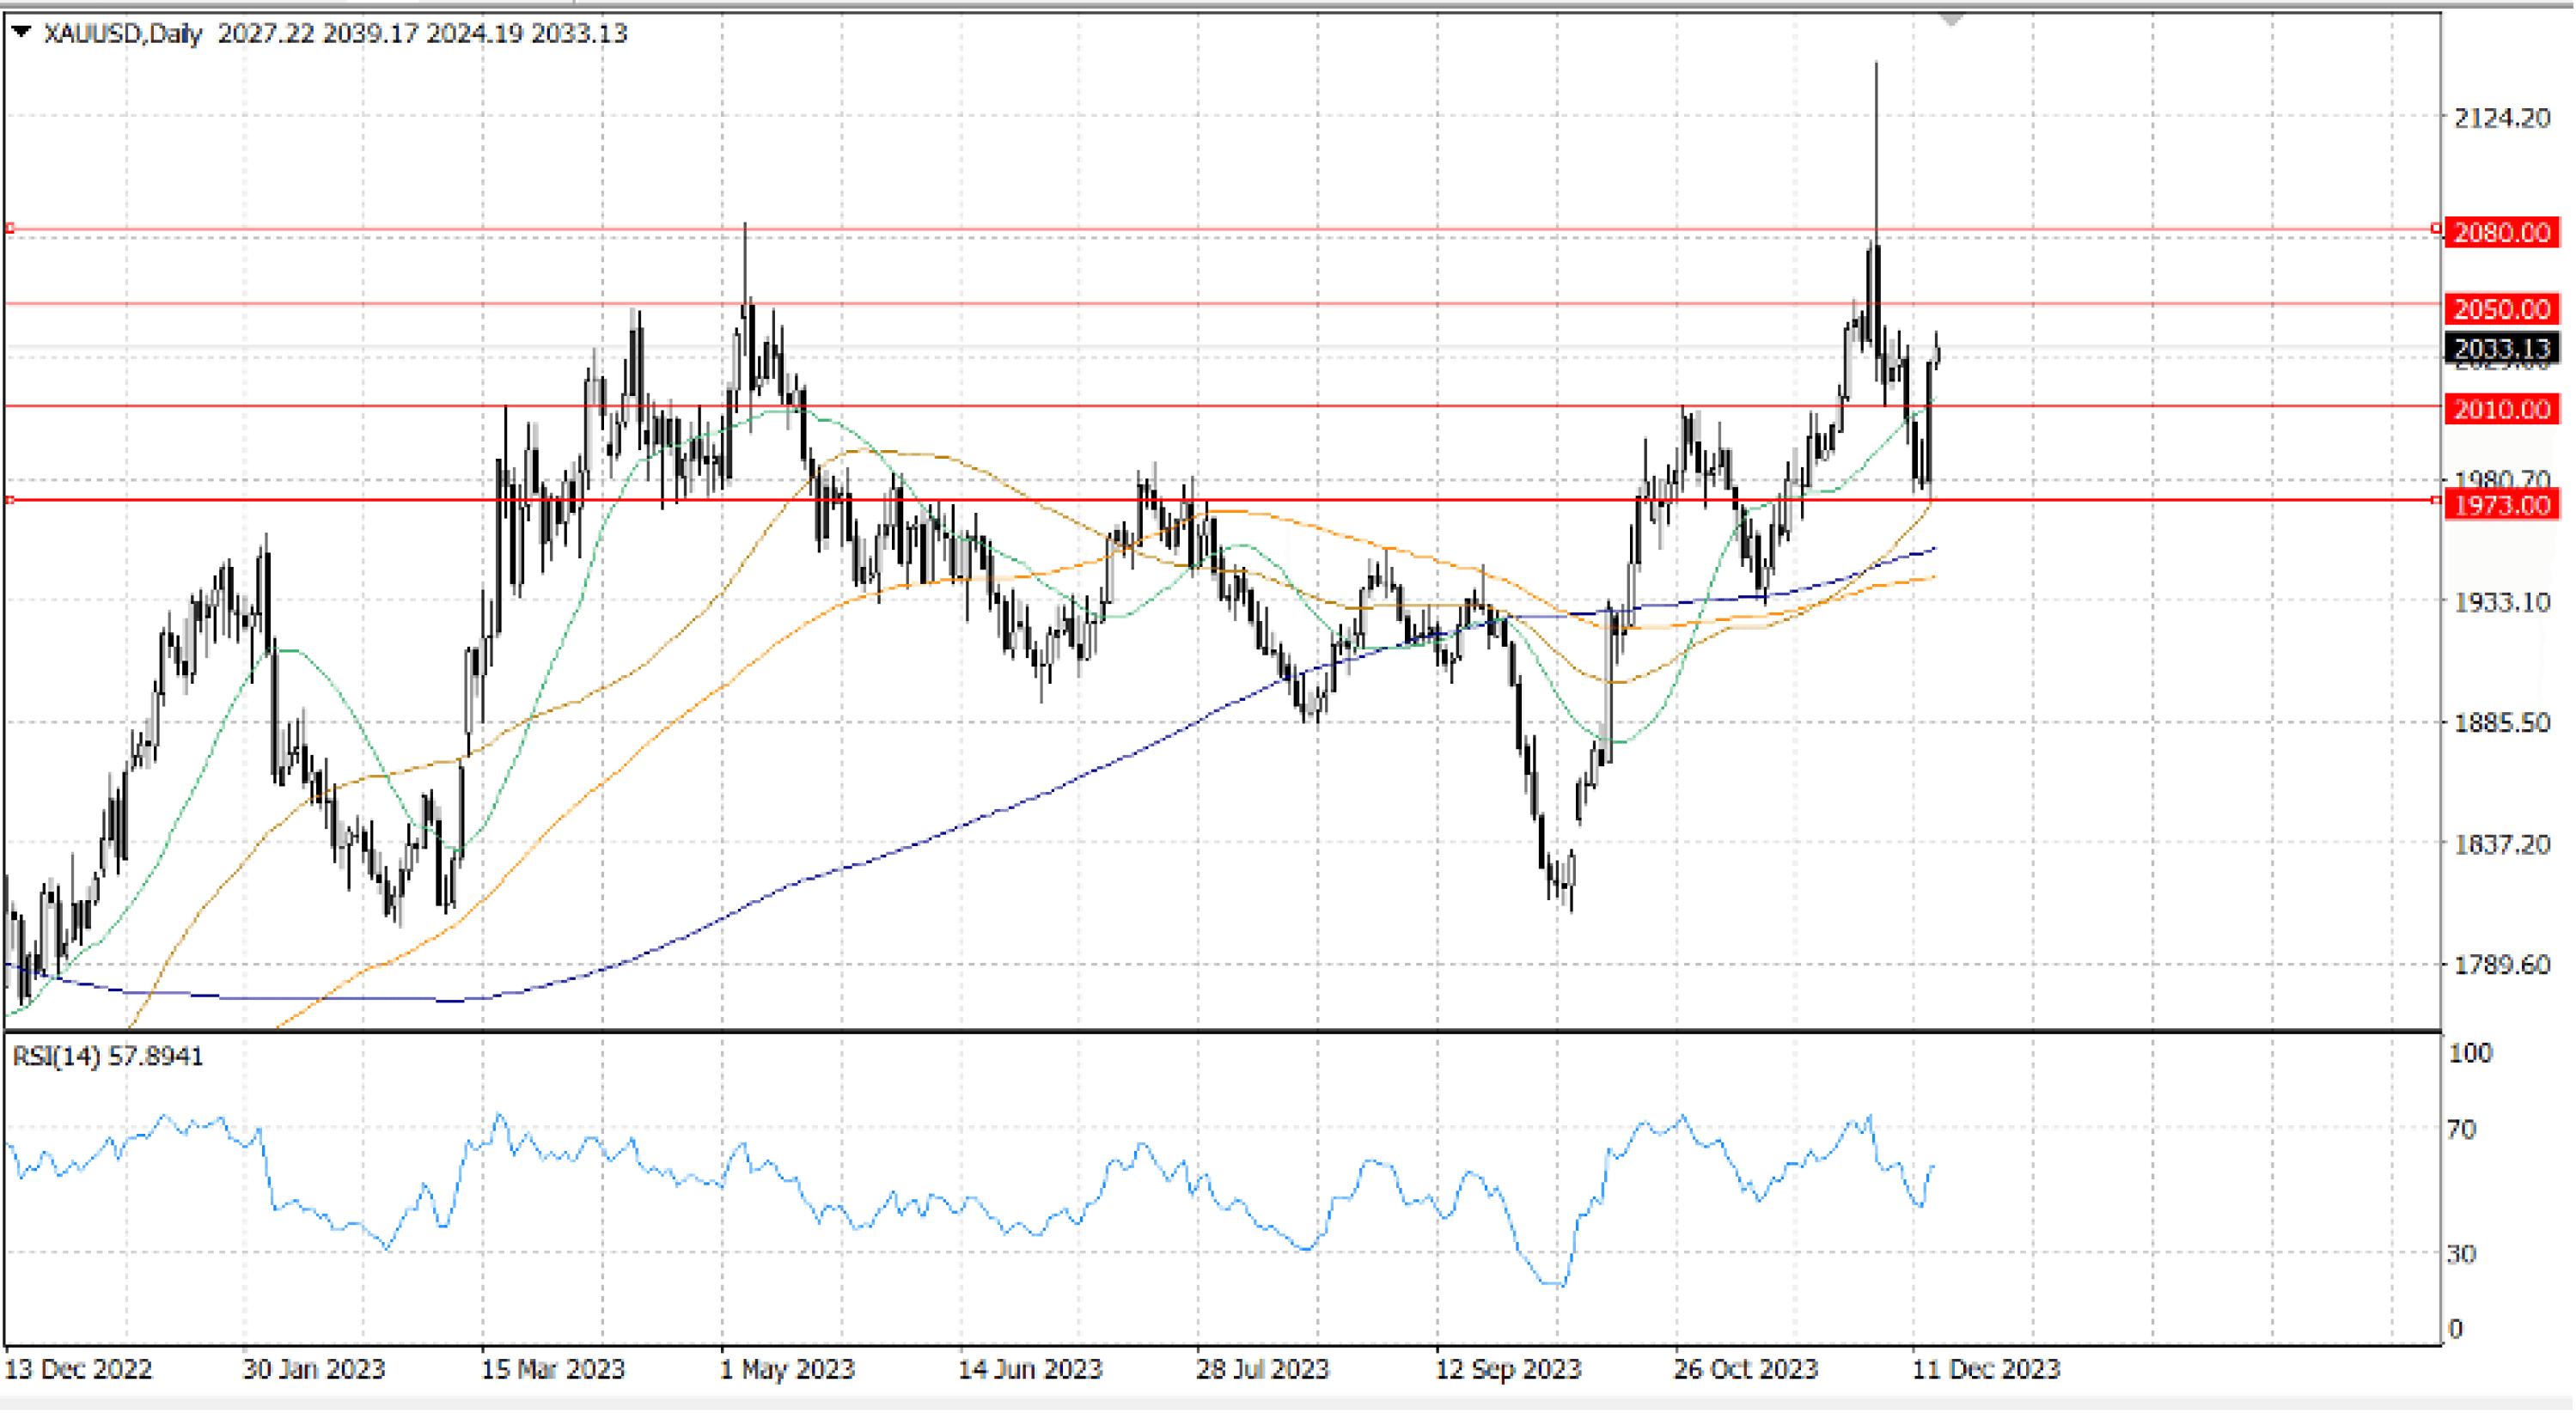Click the 1 May 2023 date label
The width and height of the screenshot is (2576, 1413).
tap(787, 1368)
